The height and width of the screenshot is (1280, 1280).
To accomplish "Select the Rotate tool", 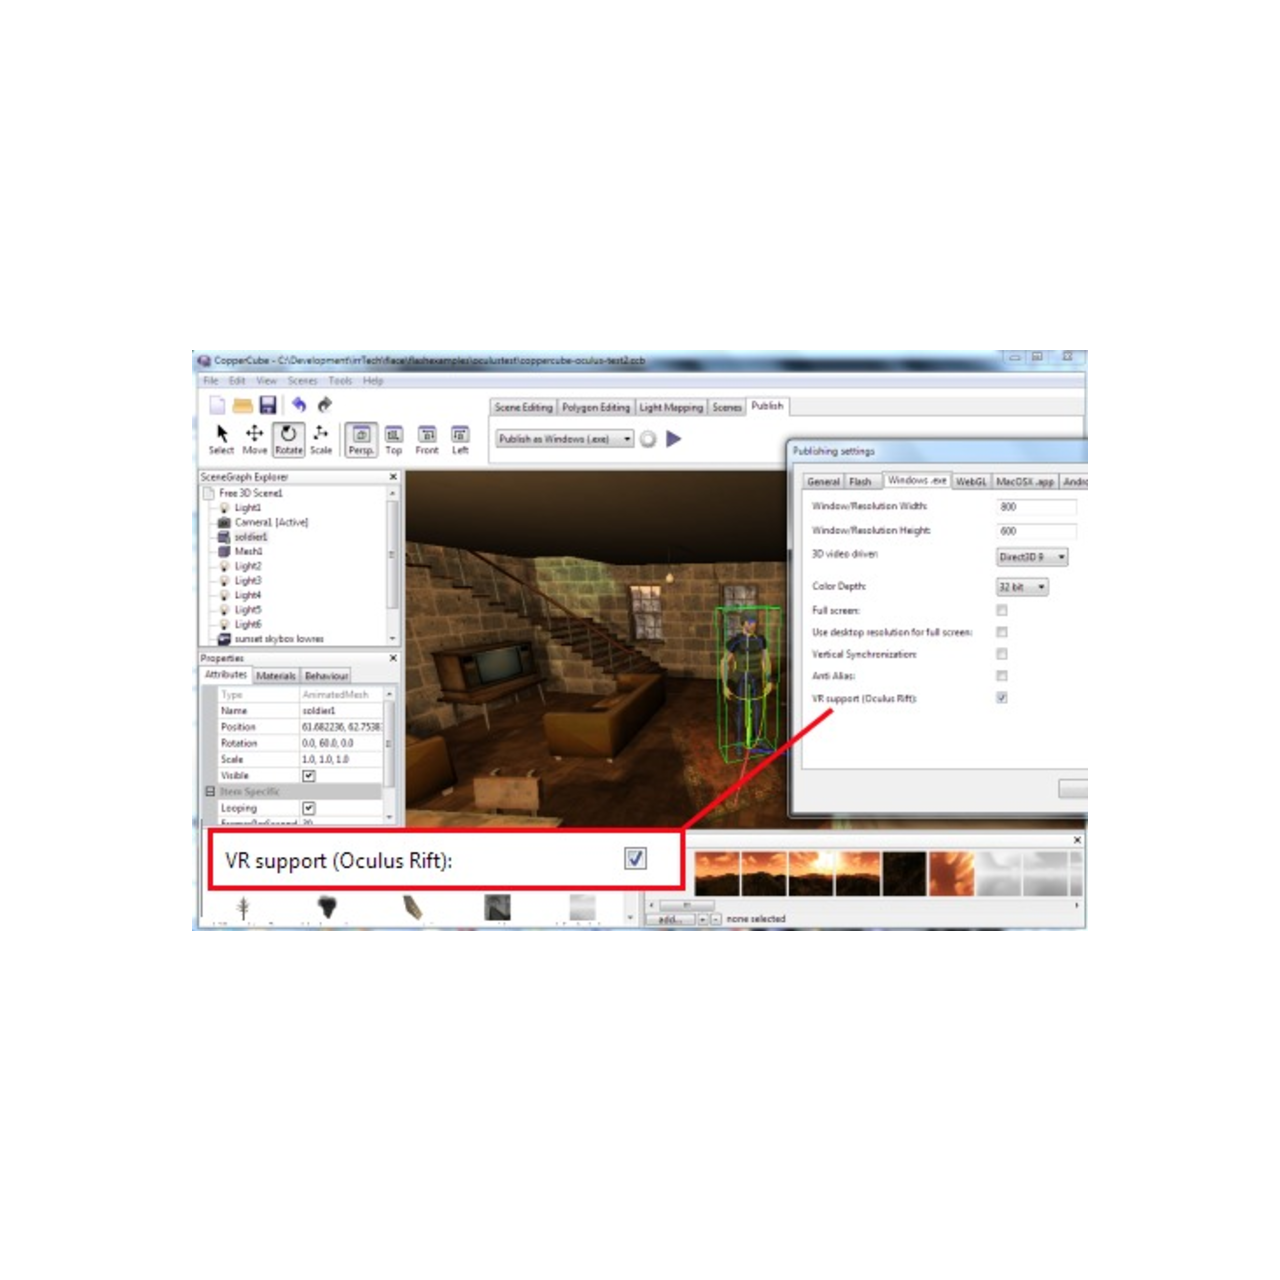I will pyautogui.click(x=288, y=436).
